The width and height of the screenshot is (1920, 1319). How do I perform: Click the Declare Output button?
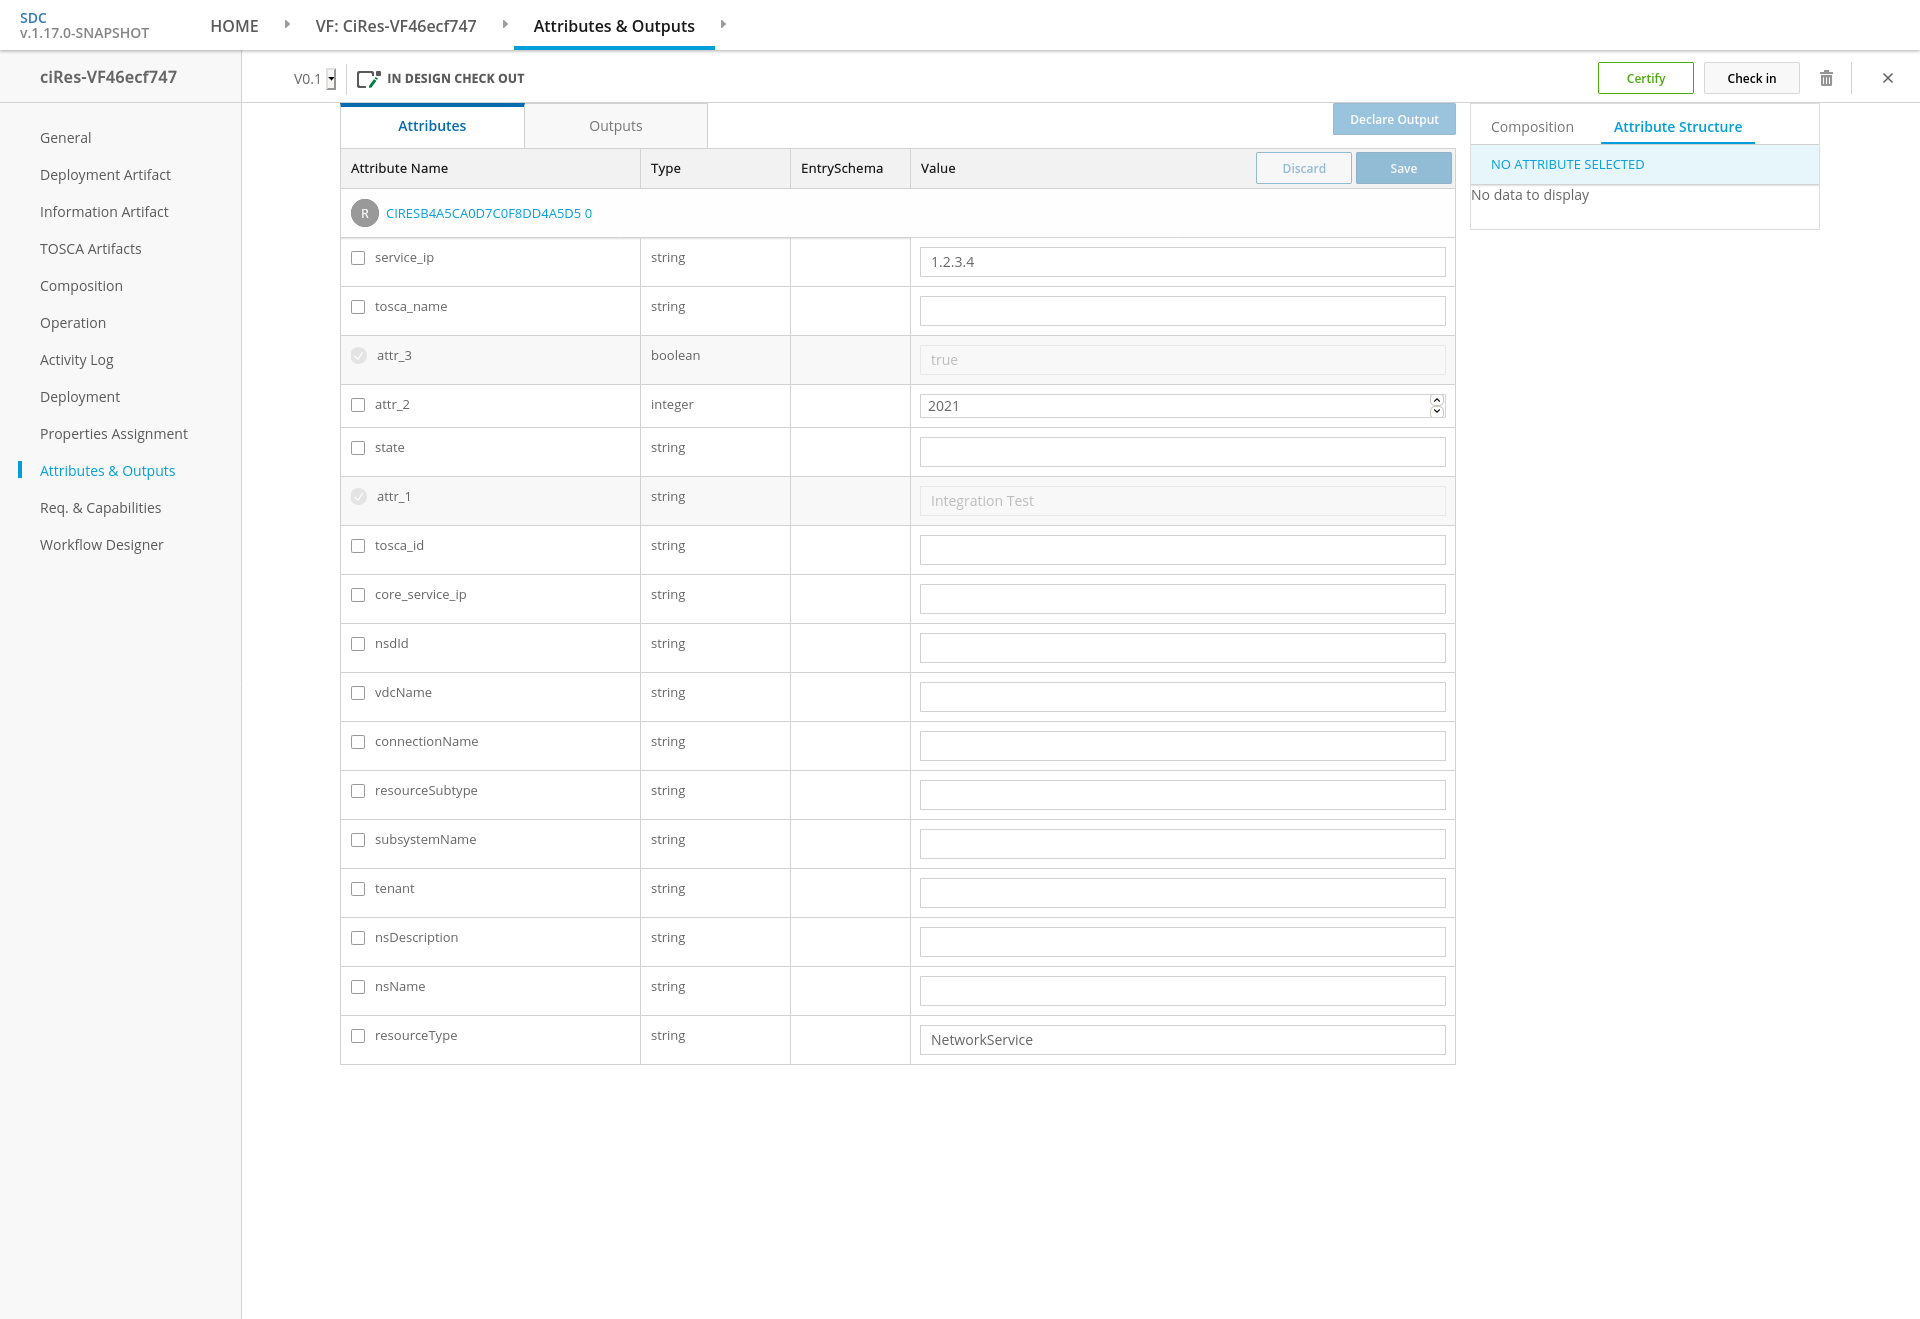click(1394, 119)
